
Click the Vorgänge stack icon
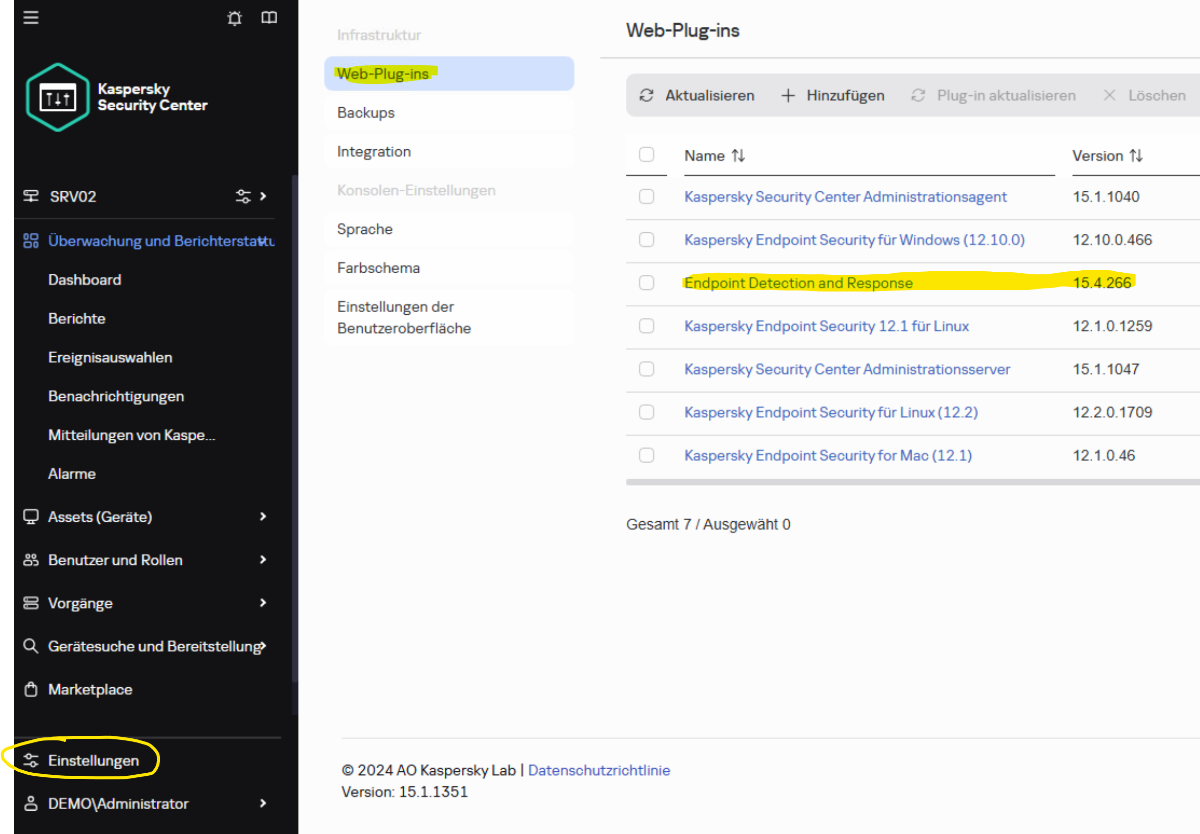tap(31, 603)
